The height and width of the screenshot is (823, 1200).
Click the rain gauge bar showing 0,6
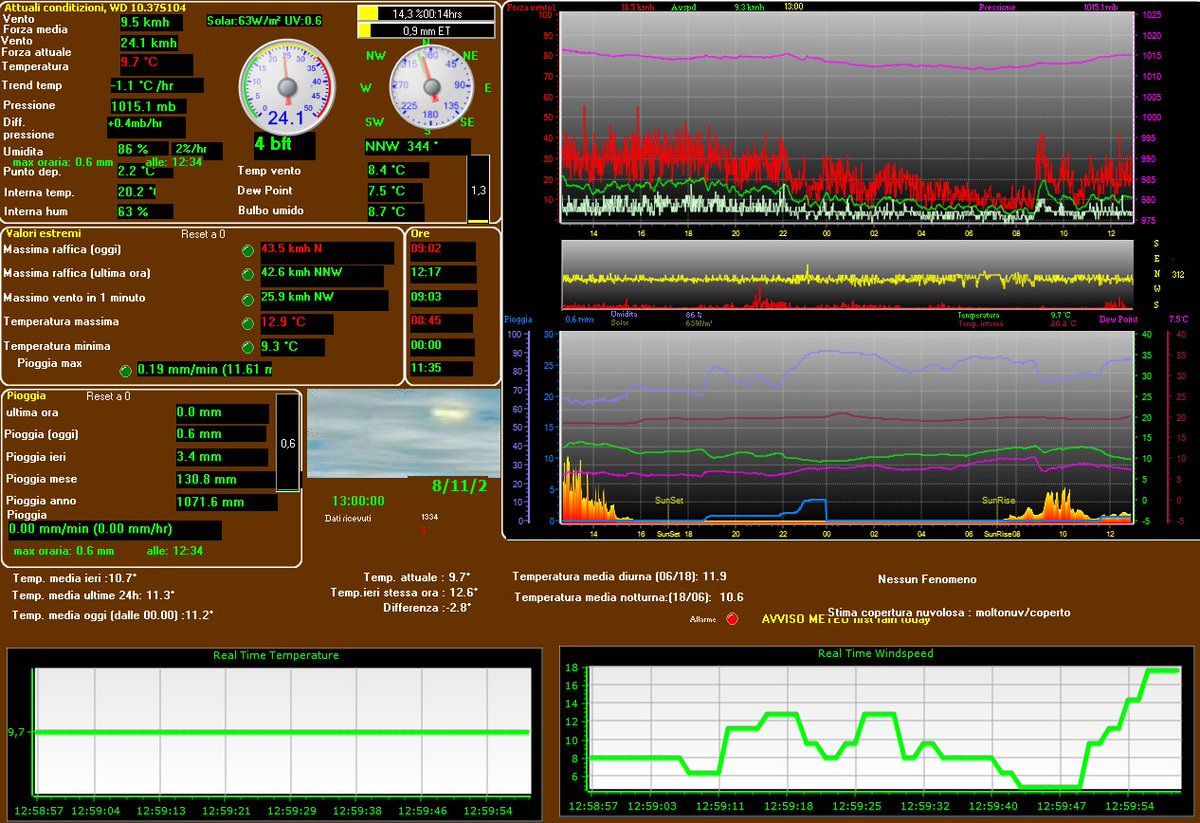288,443
